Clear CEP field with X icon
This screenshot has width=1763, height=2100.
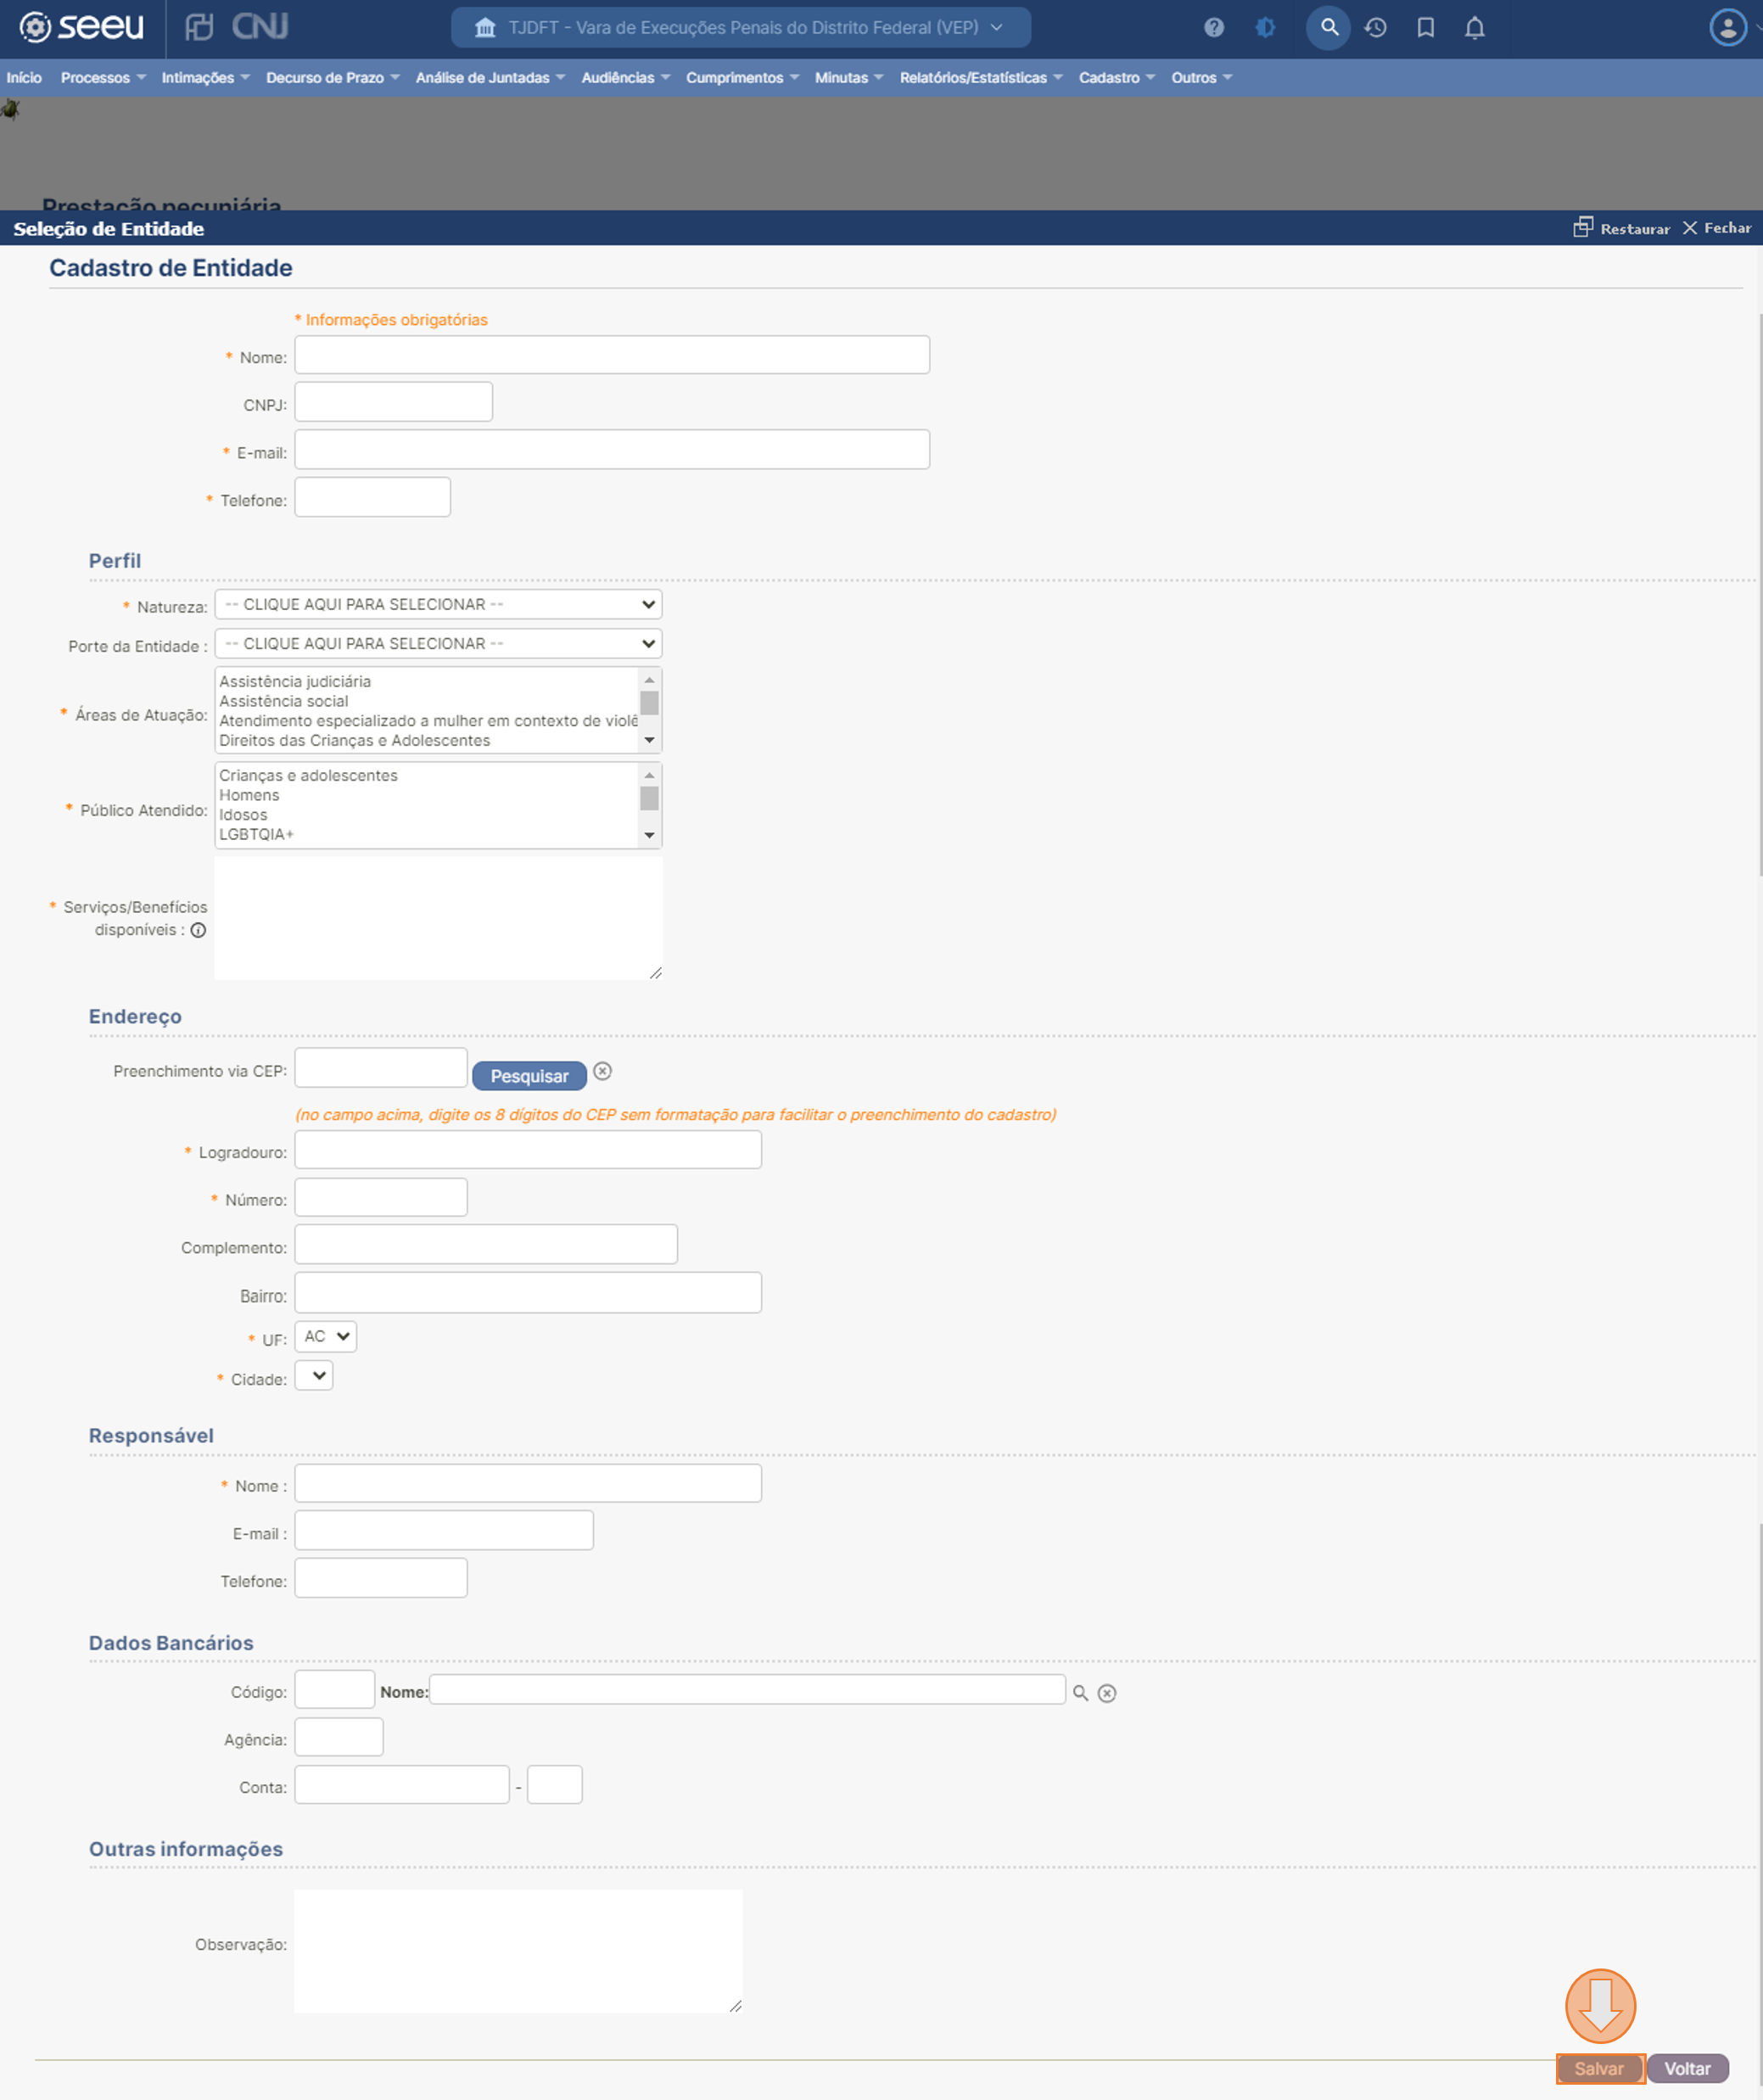[x=602, y=1071]
